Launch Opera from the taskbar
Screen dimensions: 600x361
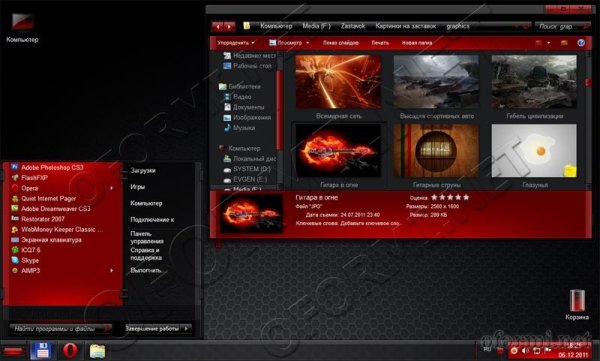(70, 350)
